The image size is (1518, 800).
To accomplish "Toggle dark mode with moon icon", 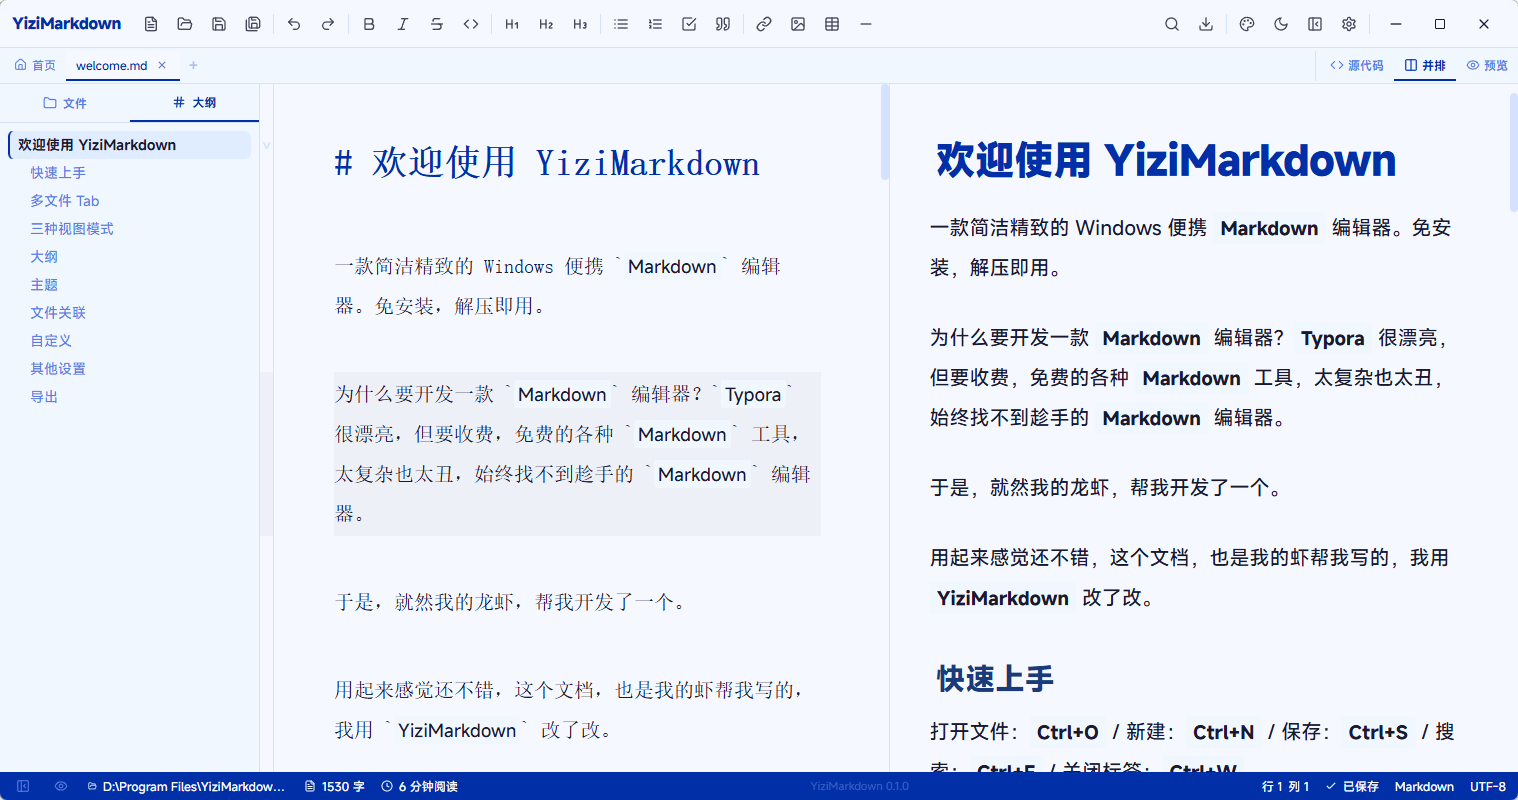I will pyautogui.click(x=1281, y=24).
